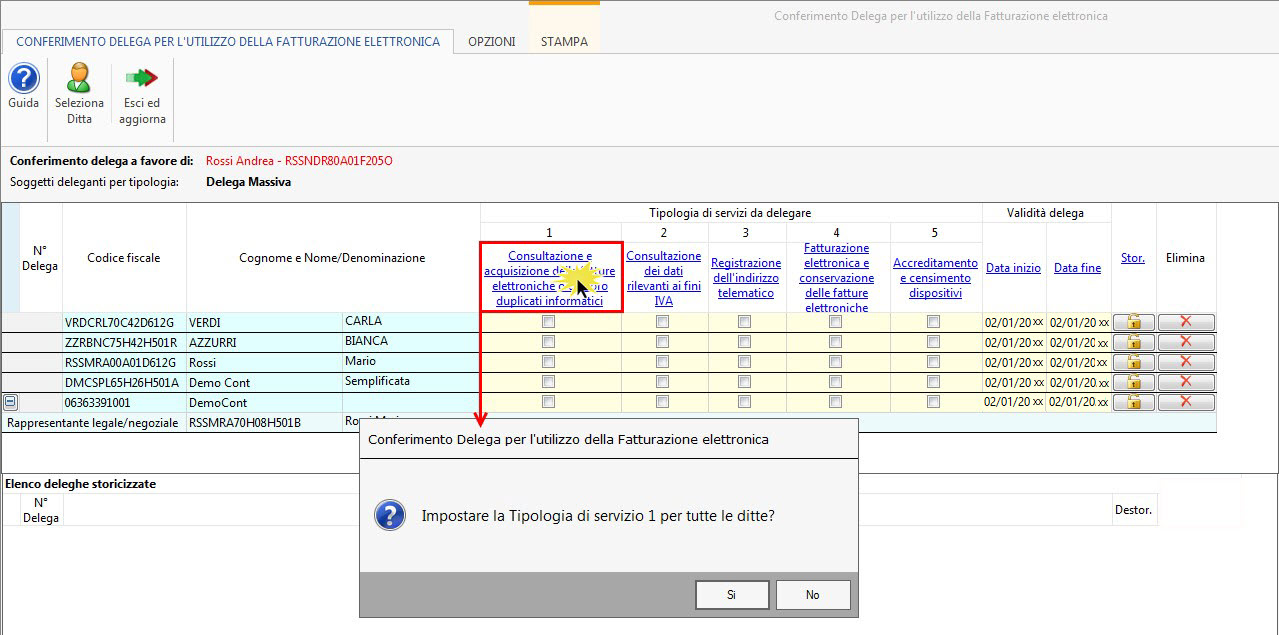Enable service 3 for RSSMRA00A01D612G row

(x=744, y=362)
